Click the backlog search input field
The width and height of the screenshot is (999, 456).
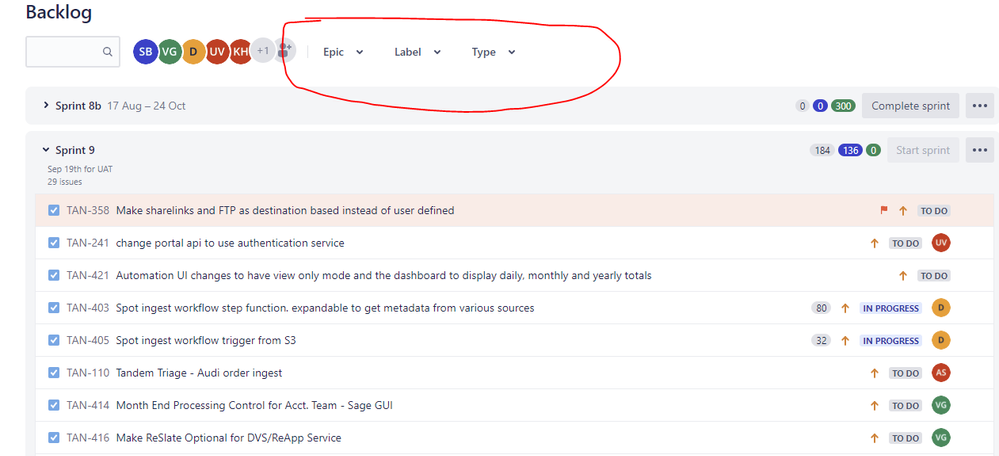coord(73,52)
